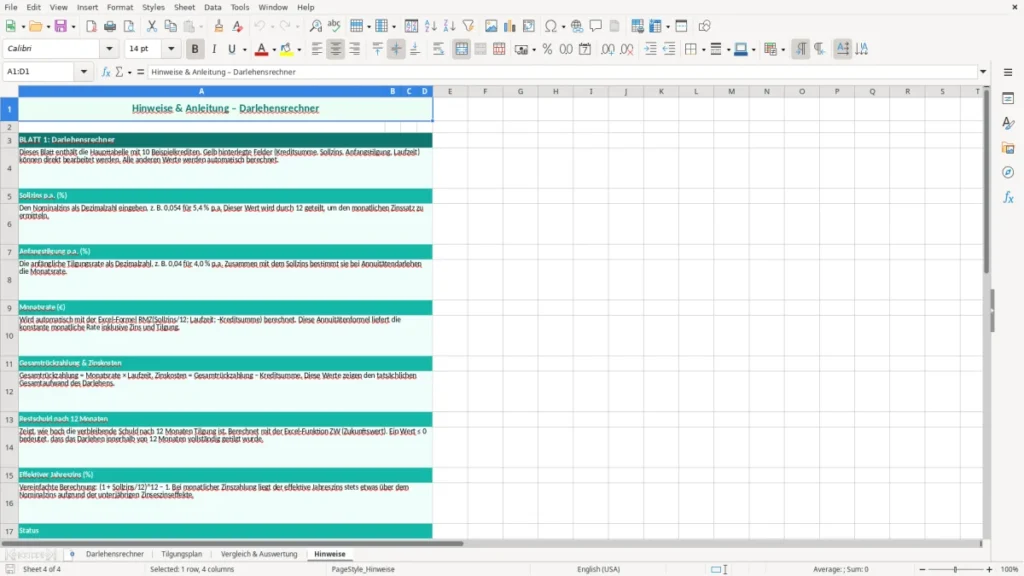This screenshot has width=1024, height=576.
Task: Toggle left-to-right text direction
Action: [x=801, y=49]
